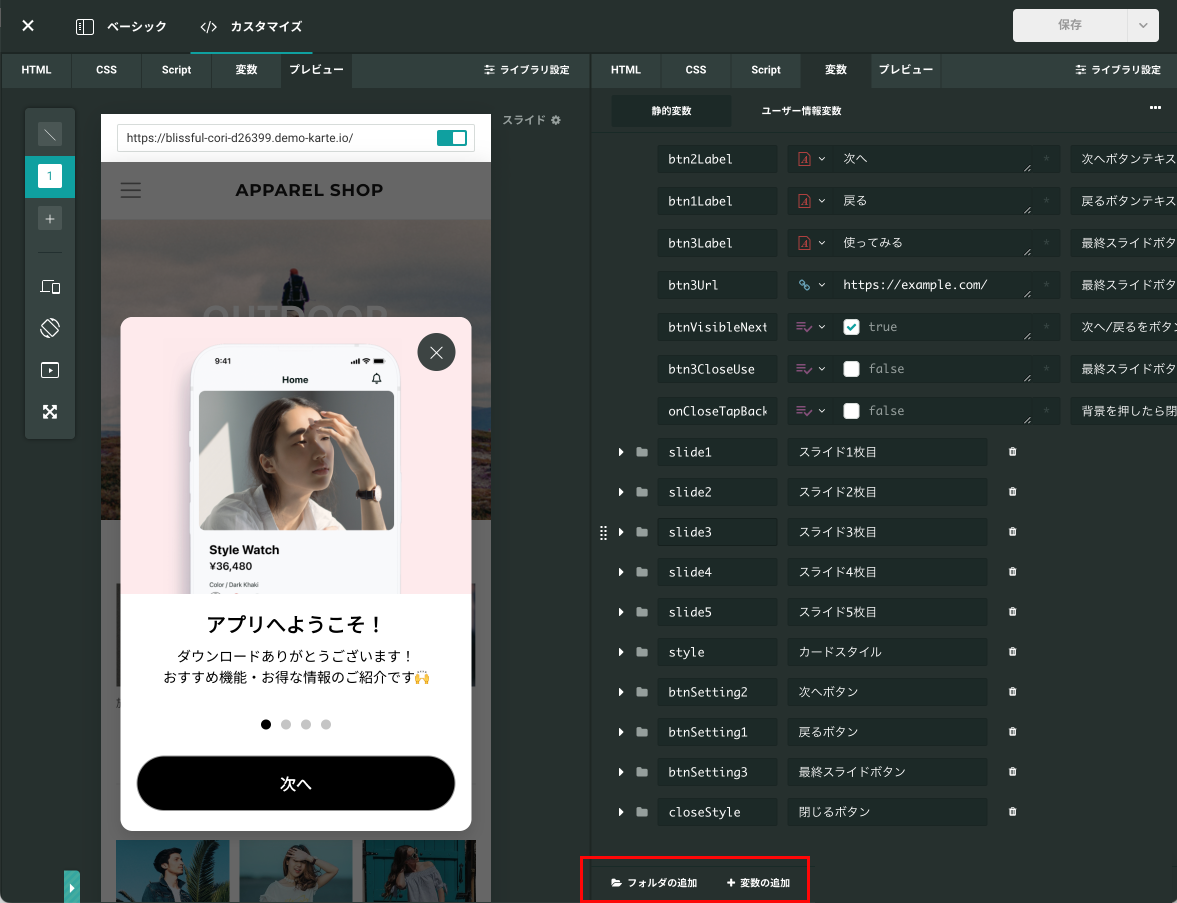Click the device switch icon
The height and width of the screenshot is (903, 1177).
[x=50, y=286]
